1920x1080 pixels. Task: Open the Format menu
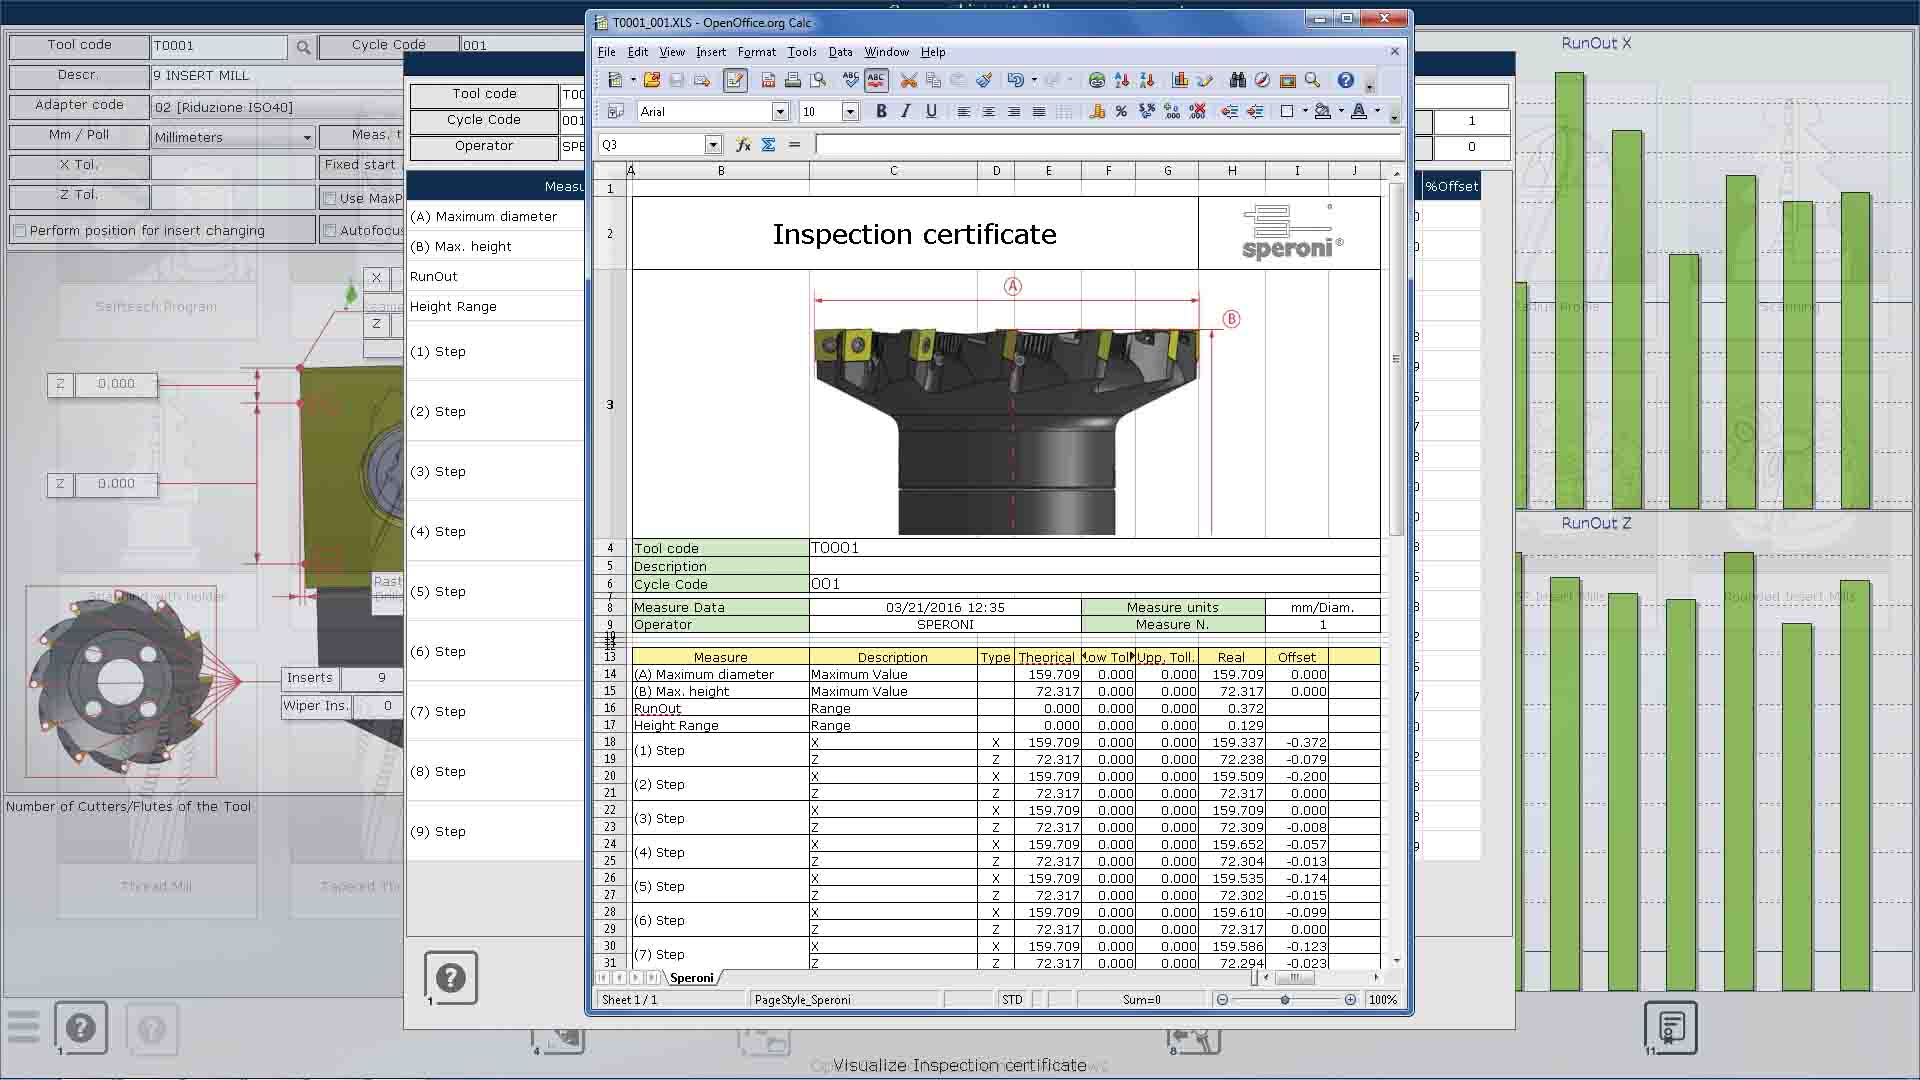(756, 52)
